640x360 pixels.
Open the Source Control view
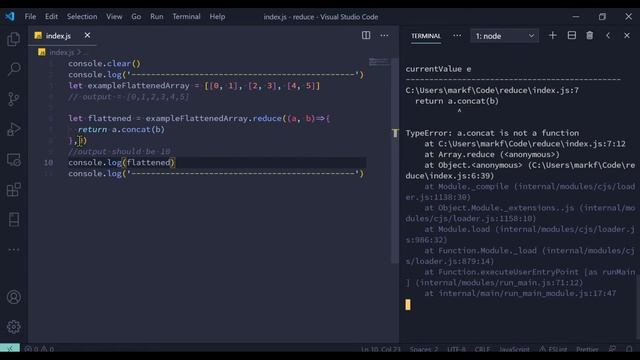(14, 99)
